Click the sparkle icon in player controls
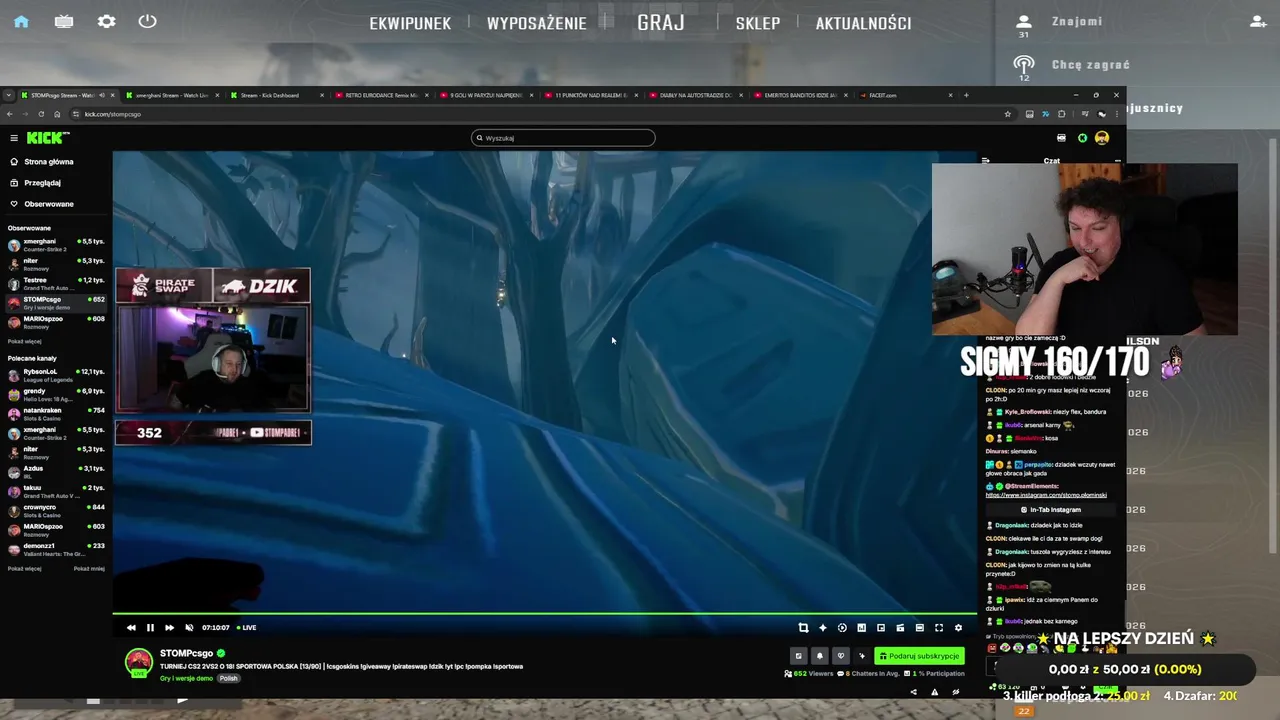The height and width of the screenshot is (720, 1280). click(823, 627)
